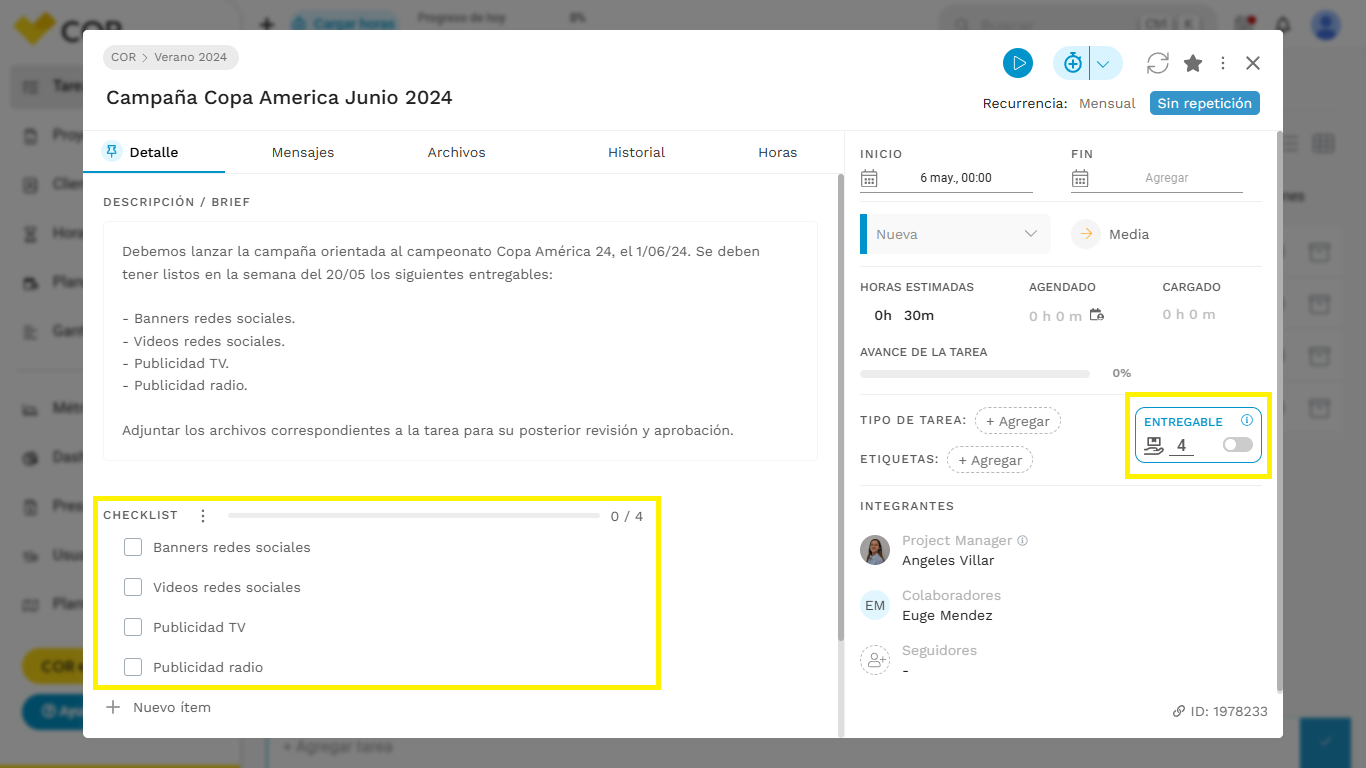The width and height of the screenshot is (1366, 768).
Task: Click the Verano 2024 breadcrumb
Action: [191, 57]
